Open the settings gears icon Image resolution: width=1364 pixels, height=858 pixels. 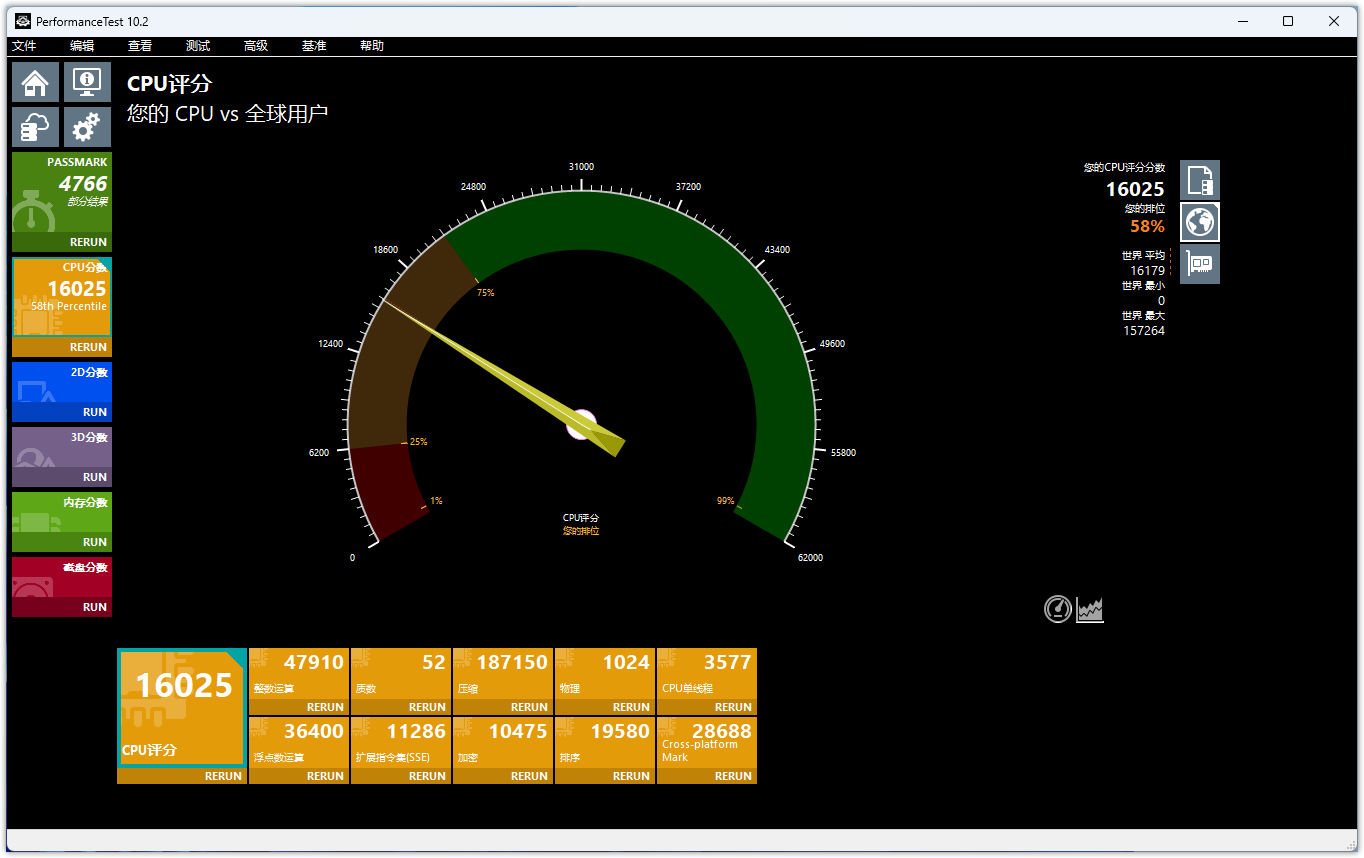pyautogui.click(x=87, y=127)
